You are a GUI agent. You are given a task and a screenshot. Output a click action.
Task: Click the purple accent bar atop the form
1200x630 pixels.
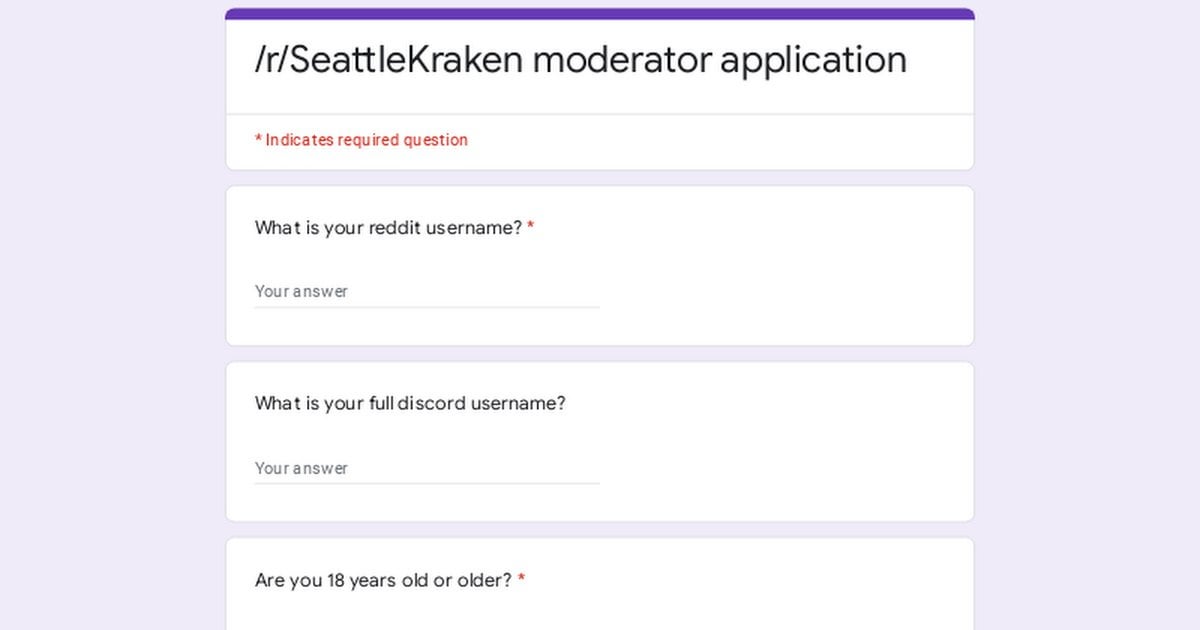pyautogui.click(x=600, y=14)
